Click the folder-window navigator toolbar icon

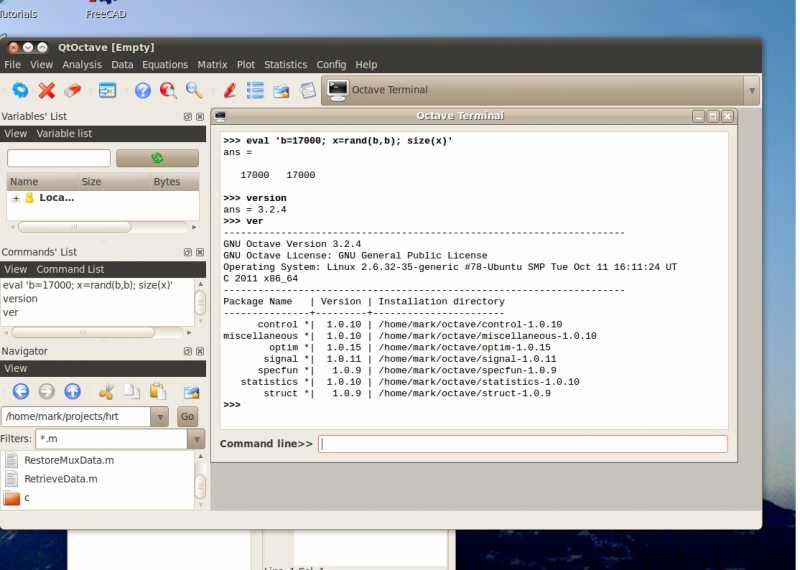click(281, 91)
